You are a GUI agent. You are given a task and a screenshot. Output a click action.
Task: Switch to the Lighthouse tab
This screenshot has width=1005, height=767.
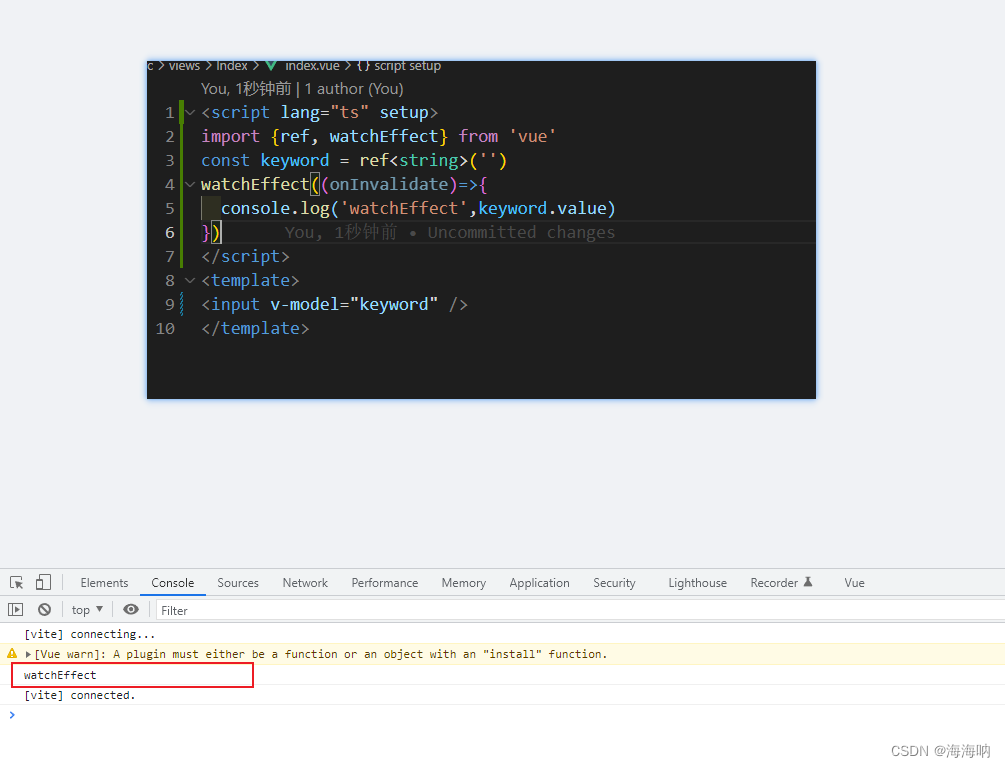click(x=697, y=582)
